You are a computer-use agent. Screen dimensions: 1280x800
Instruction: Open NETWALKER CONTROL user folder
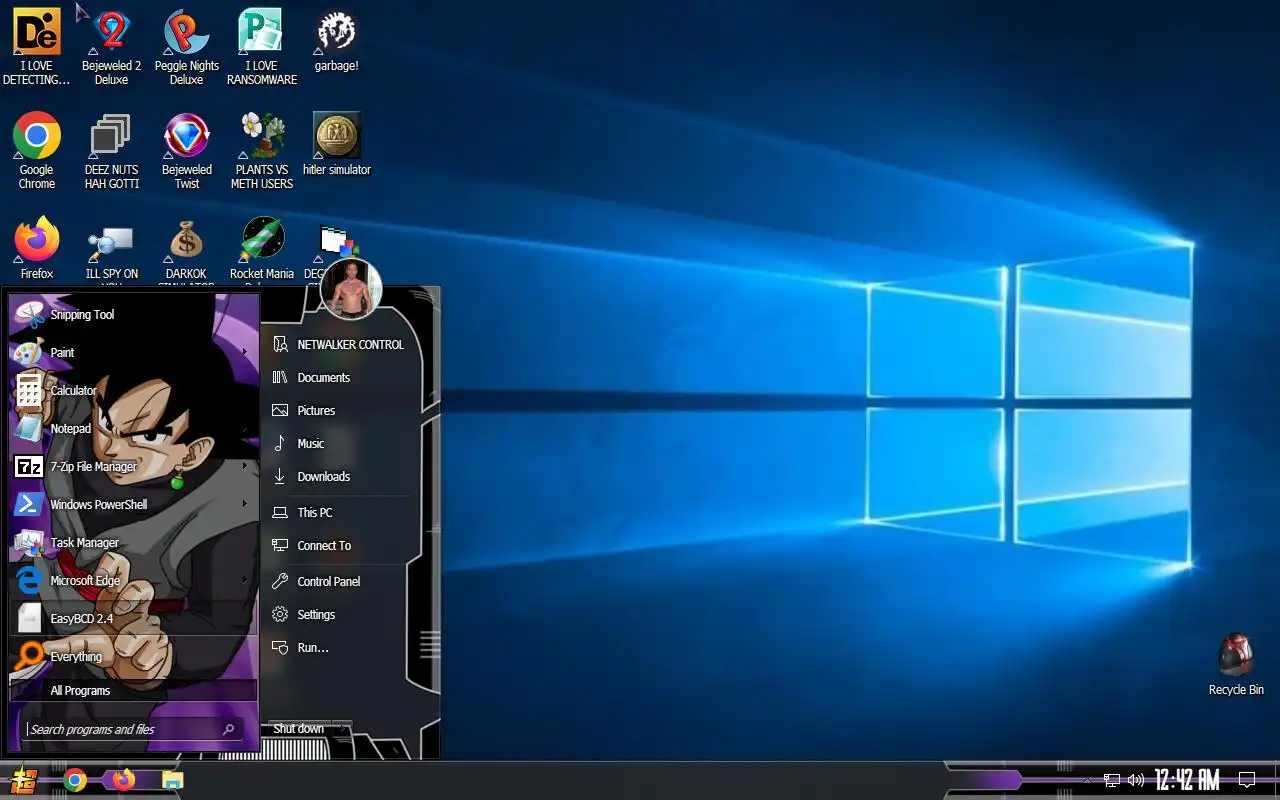[340, 345]
